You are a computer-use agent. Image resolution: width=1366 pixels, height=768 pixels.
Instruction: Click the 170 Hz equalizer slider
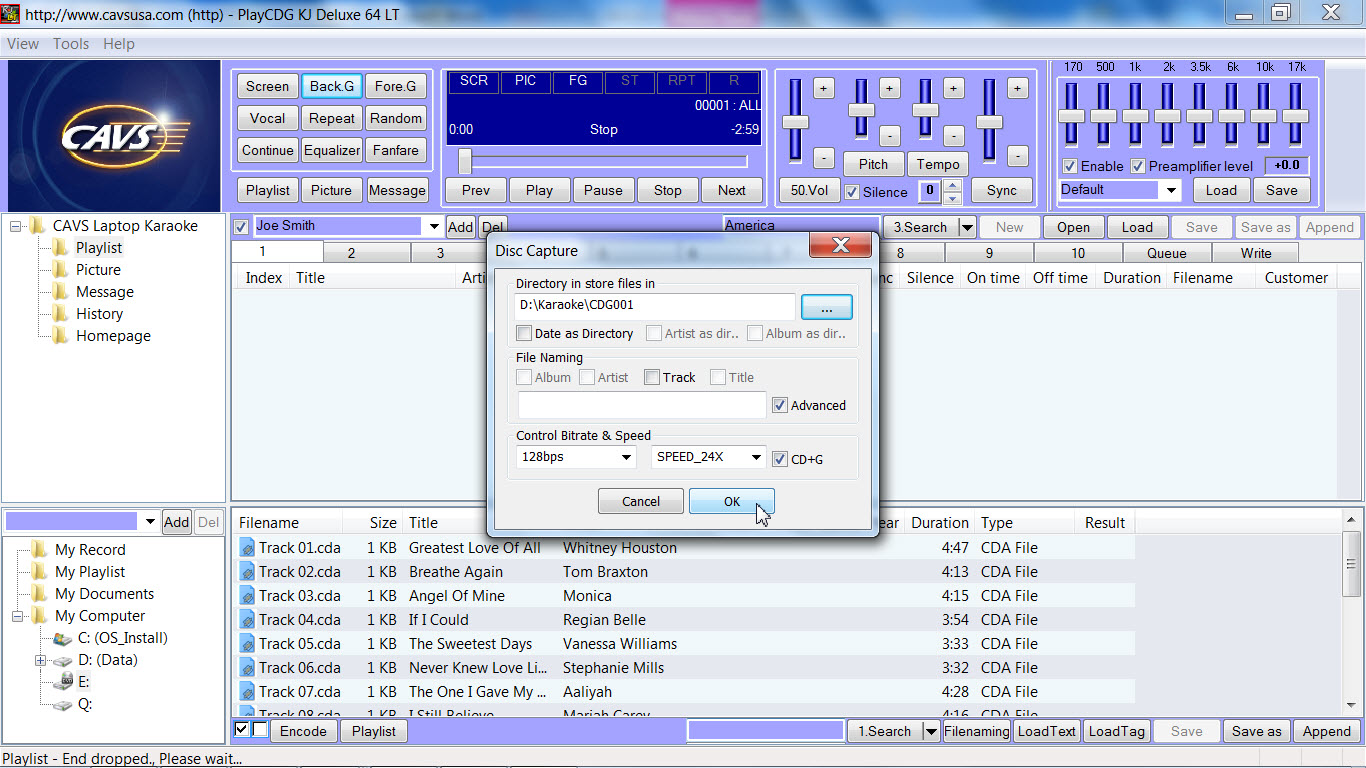click(1072, 116)
